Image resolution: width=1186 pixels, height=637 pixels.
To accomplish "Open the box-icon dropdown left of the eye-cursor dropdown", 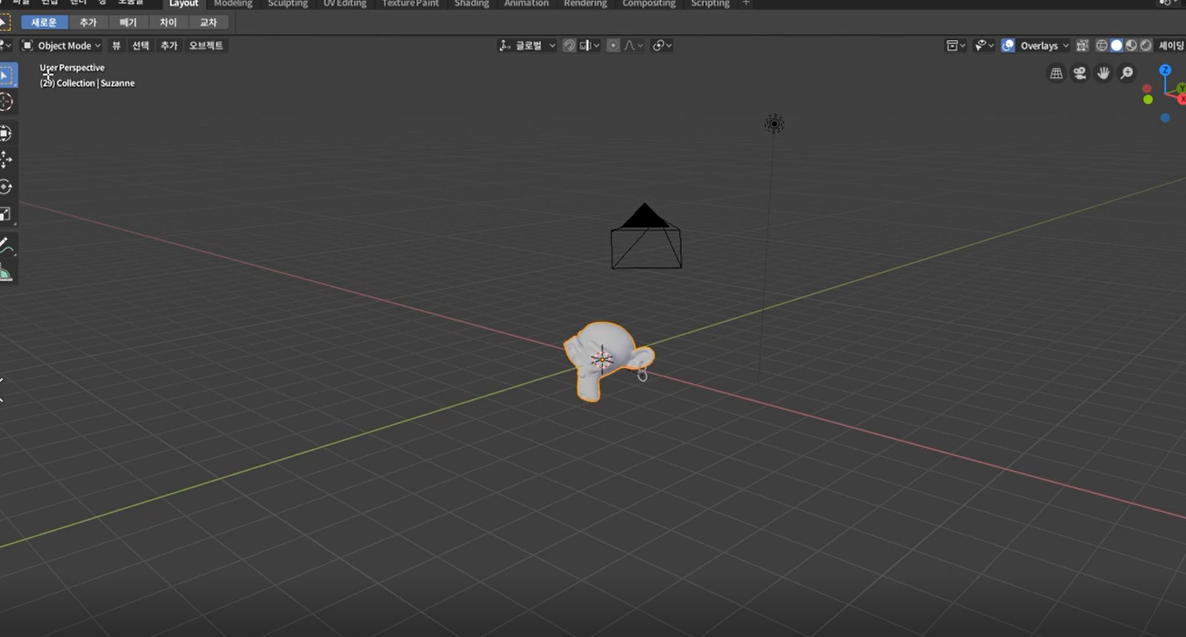I will pyautogui.click(x=956, y=45).
